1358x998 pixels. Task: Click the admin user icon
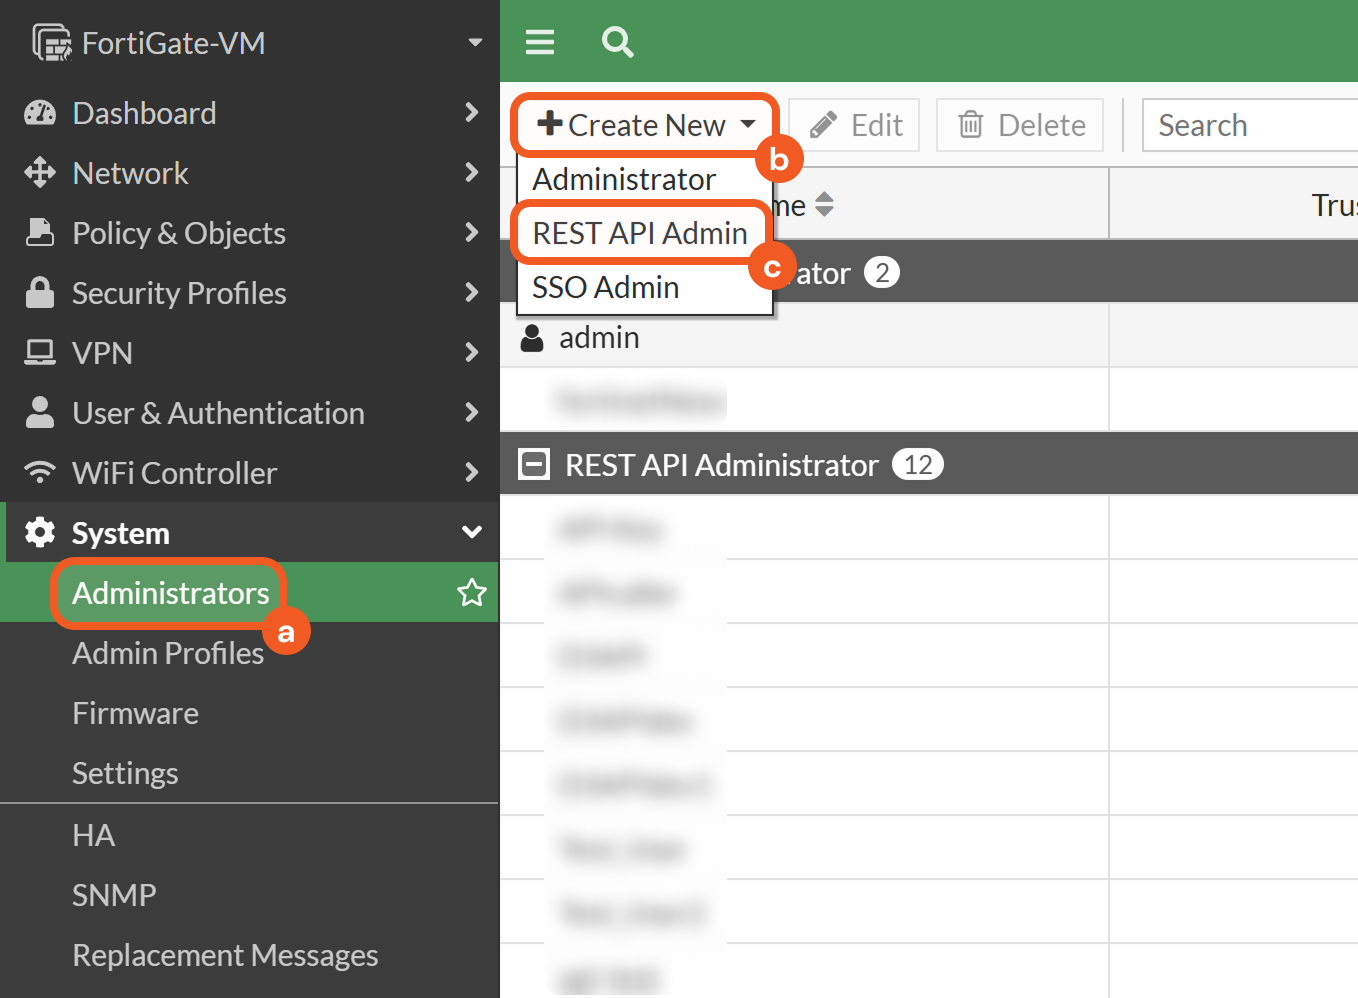point(533,338)
